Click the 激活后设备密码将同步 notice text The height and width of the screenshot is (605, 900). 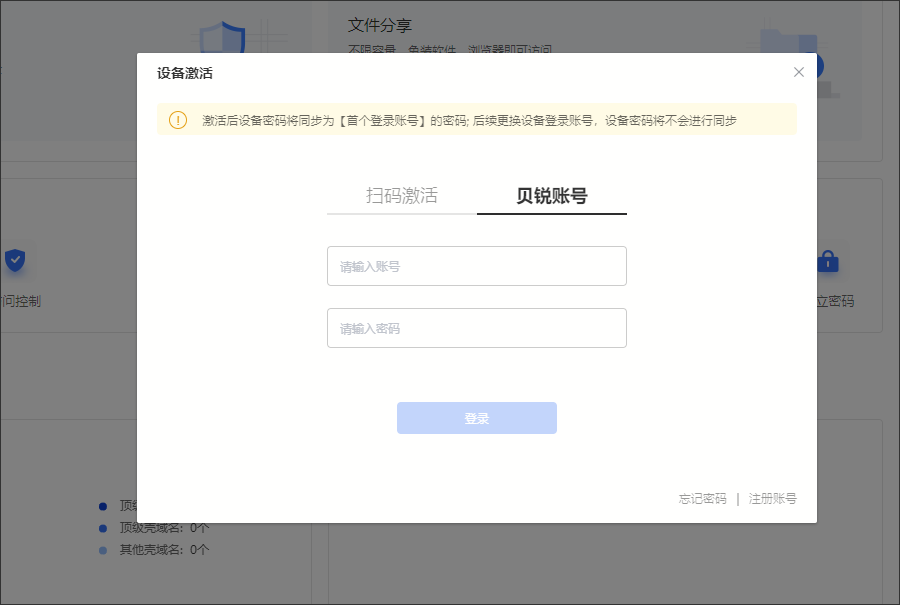click(x=469, y=121)
